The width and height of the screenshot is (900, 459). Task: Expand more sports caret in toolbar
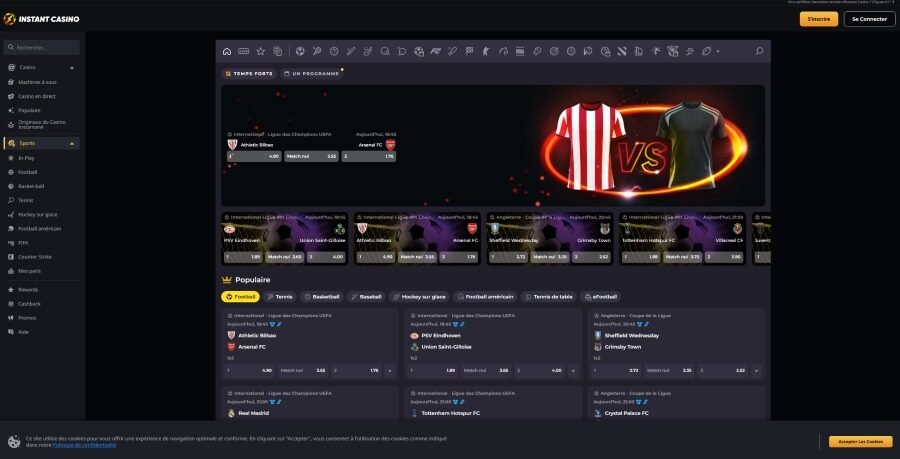click(718, 52)
